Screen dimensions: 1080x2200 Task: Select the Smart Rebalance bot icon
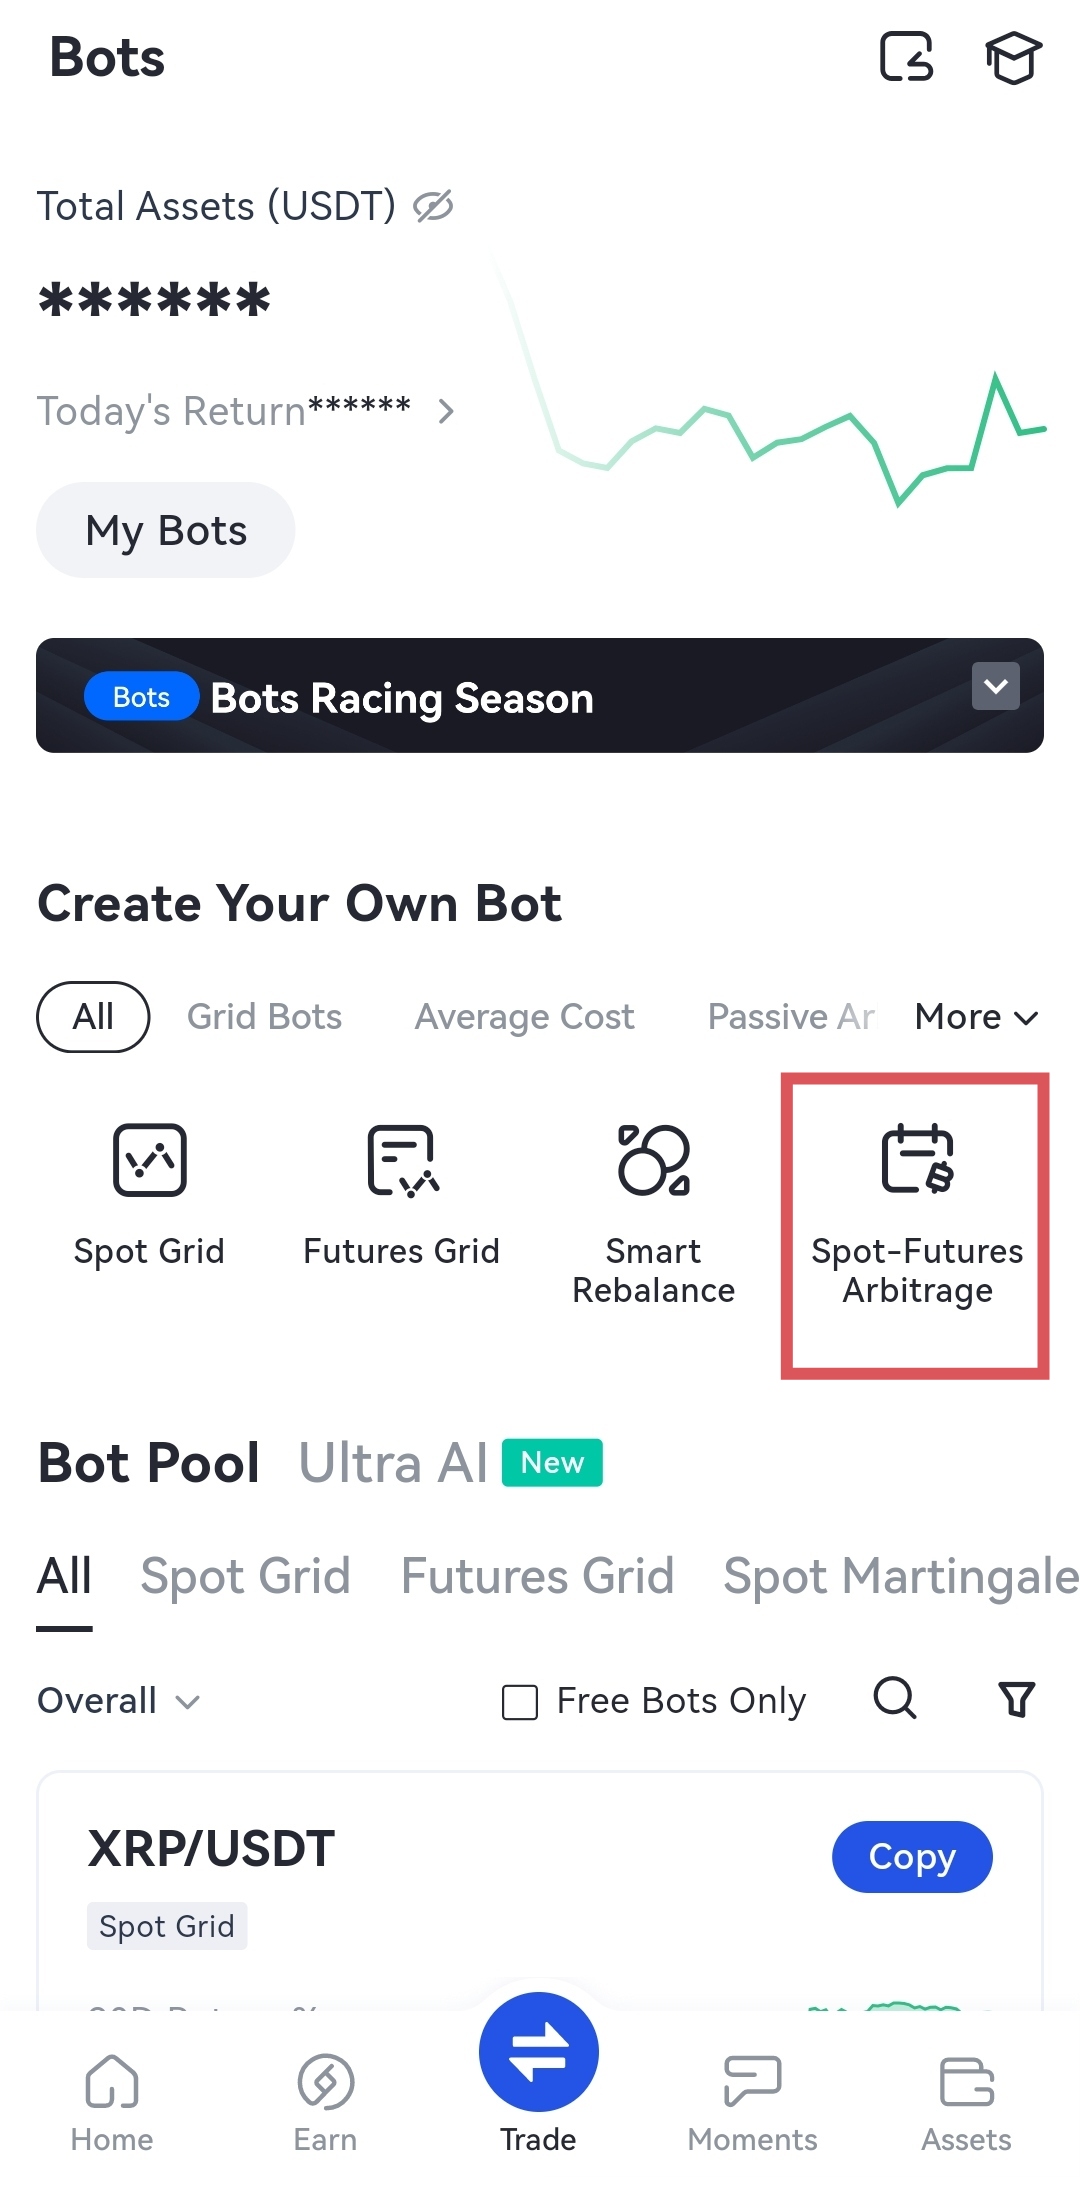tap(653, 1160)
